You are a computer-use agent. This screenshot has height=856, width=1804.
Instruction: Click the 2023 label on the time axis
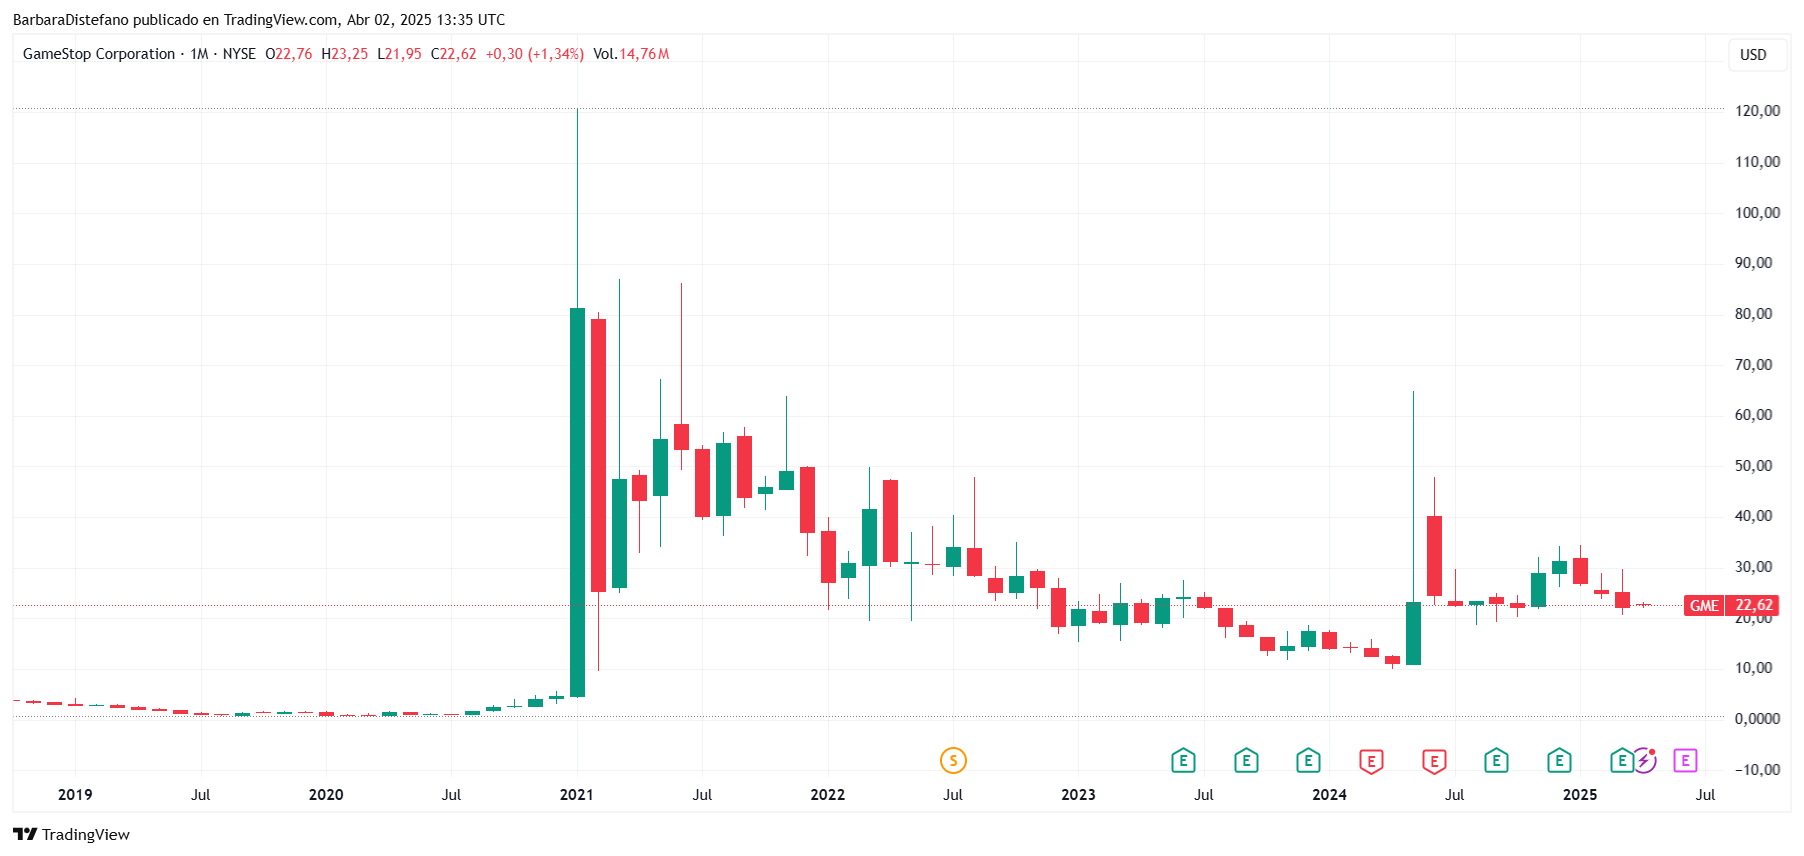point(1078,795)
